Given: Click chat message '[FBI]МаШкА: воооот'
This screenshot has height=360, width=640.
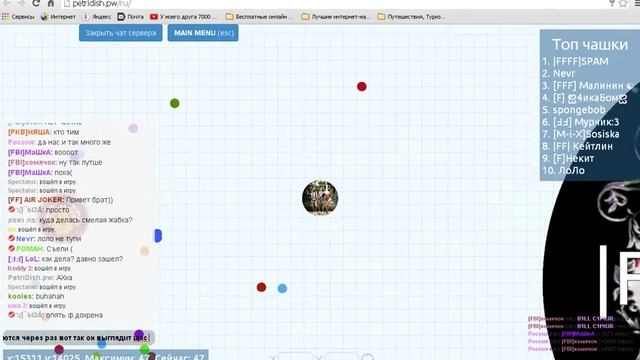Looking at the screenshot, I should point(43,152).
